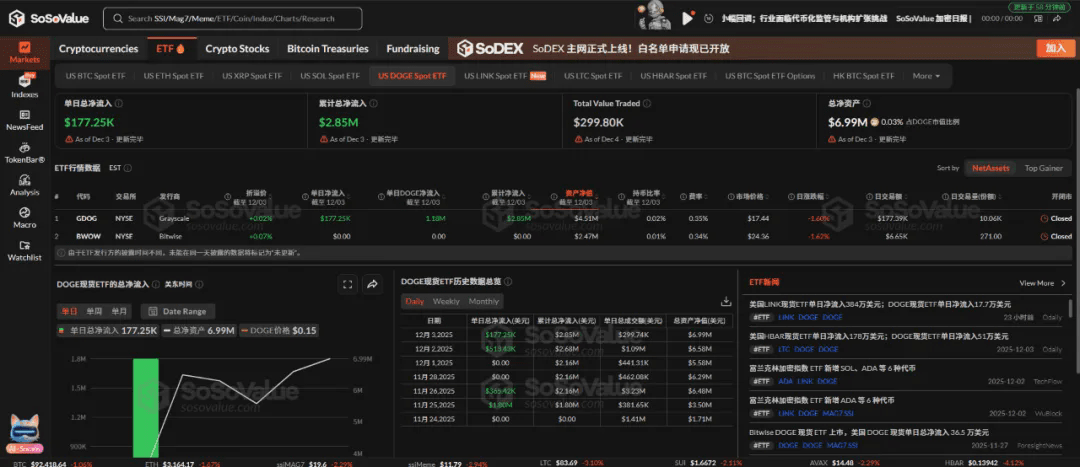Click the DOGE coin icon beside $6.99M
Viewport: 1080px width, 467px height.
click(874, 122)
